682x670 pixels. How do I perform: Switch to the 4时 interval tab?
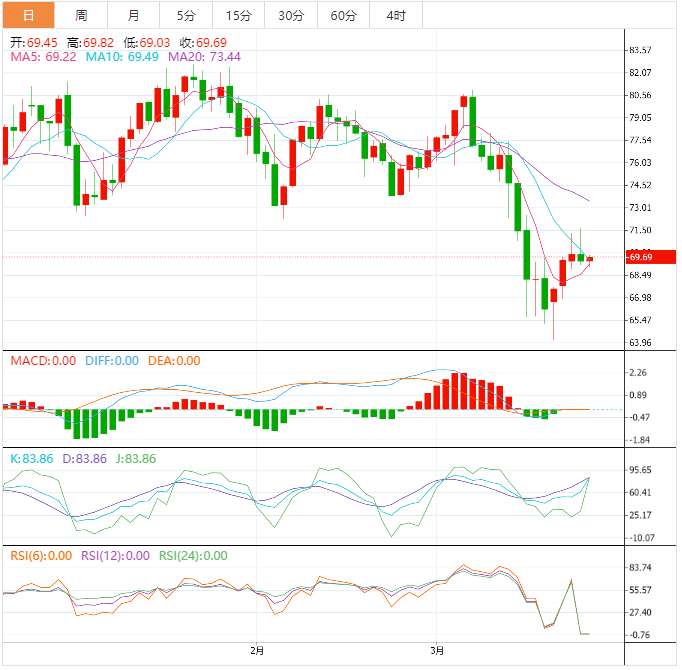(395, 15)
